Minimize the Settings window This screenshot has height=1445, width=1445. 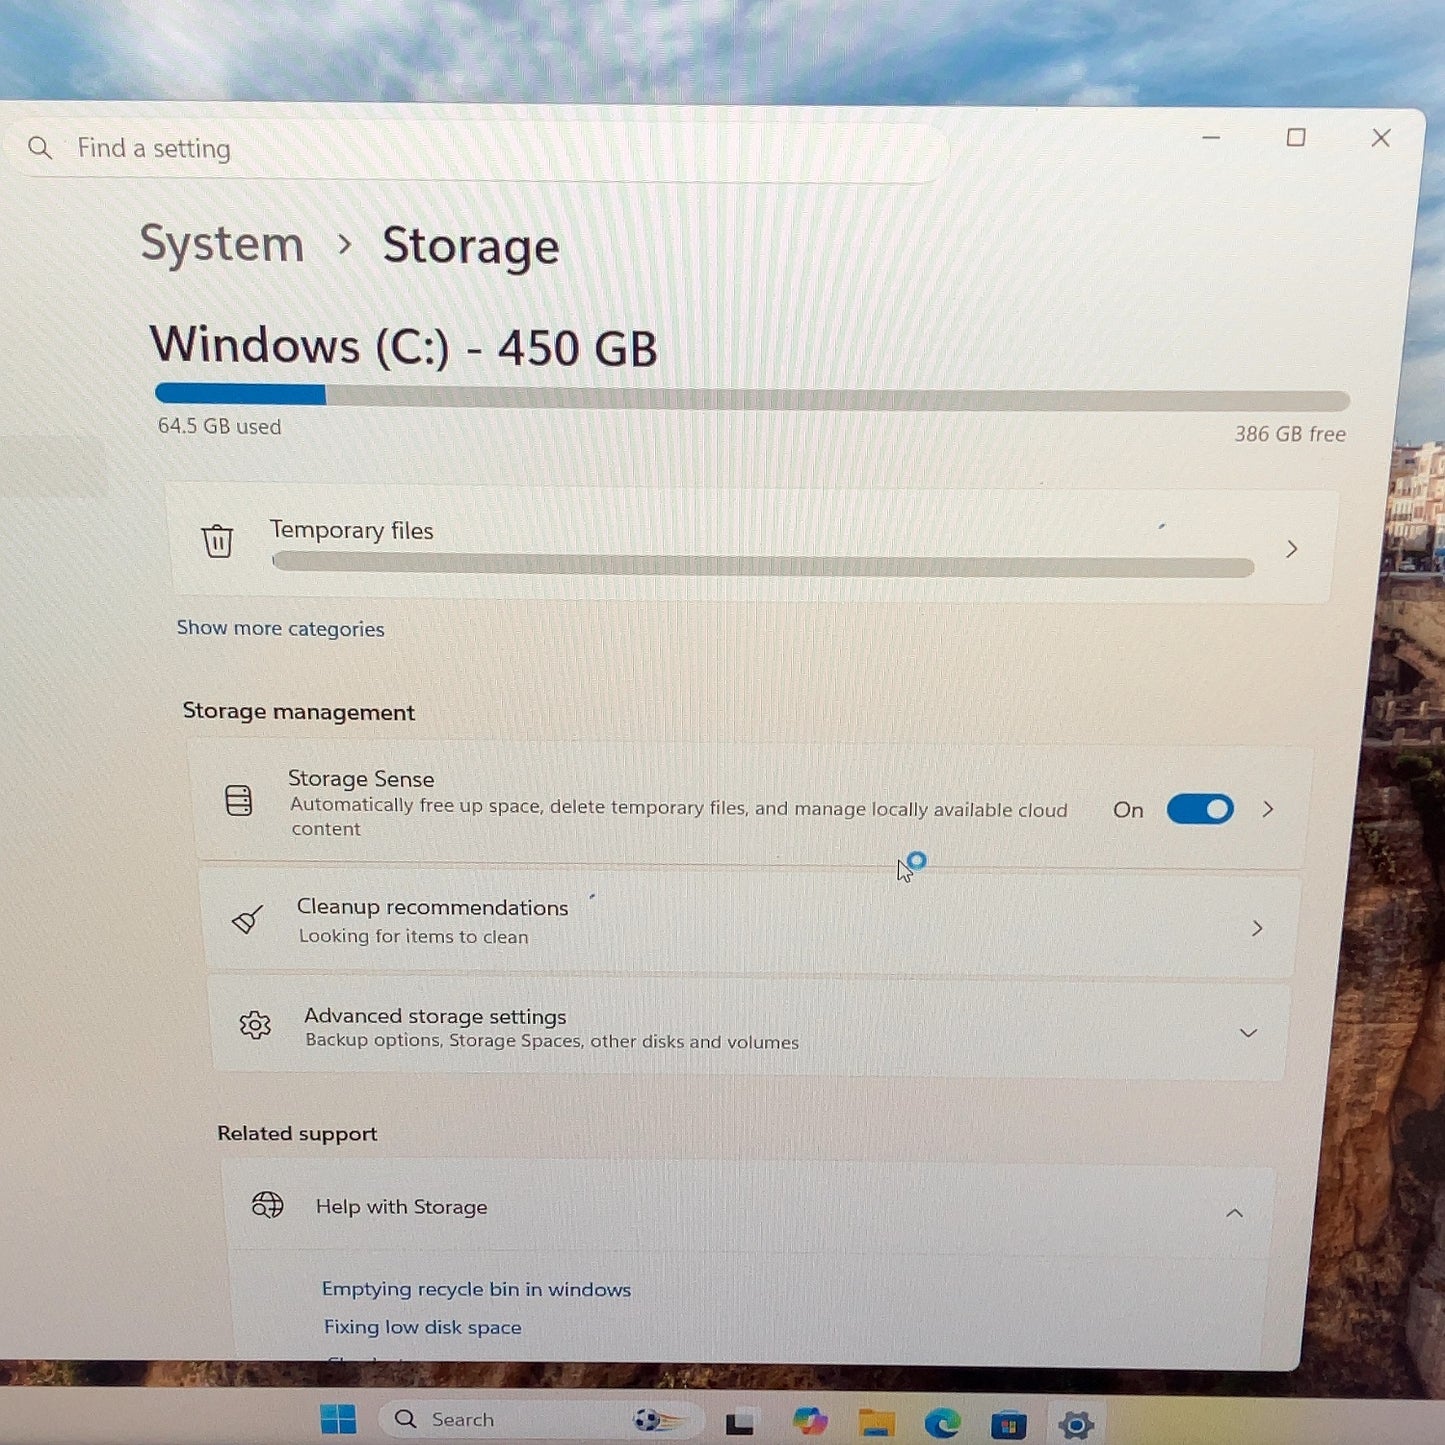[1211, 137]
